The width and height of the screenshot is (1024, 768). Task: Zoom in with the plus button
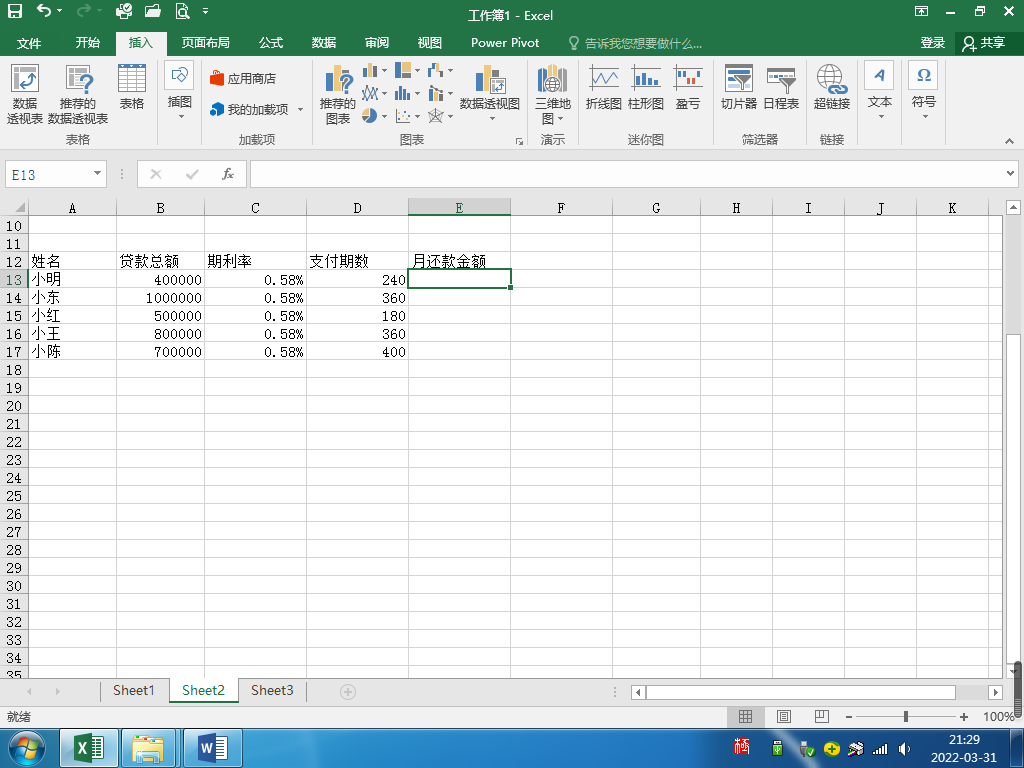[964, 717]
